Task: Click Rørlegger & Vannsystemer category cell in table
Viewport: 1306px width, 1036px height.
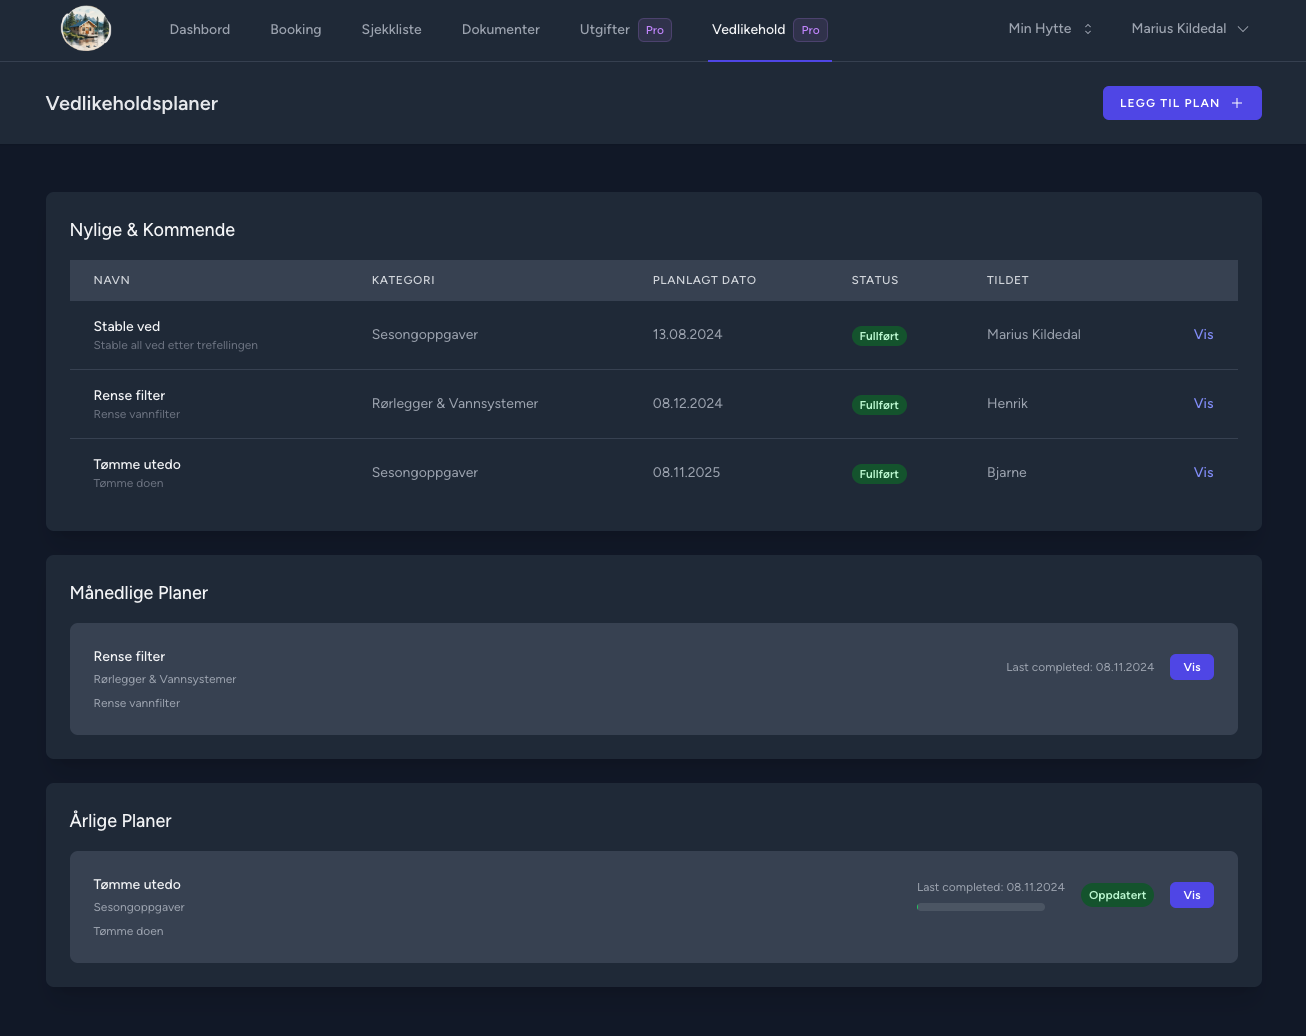Action: click(x=455, y=404)
